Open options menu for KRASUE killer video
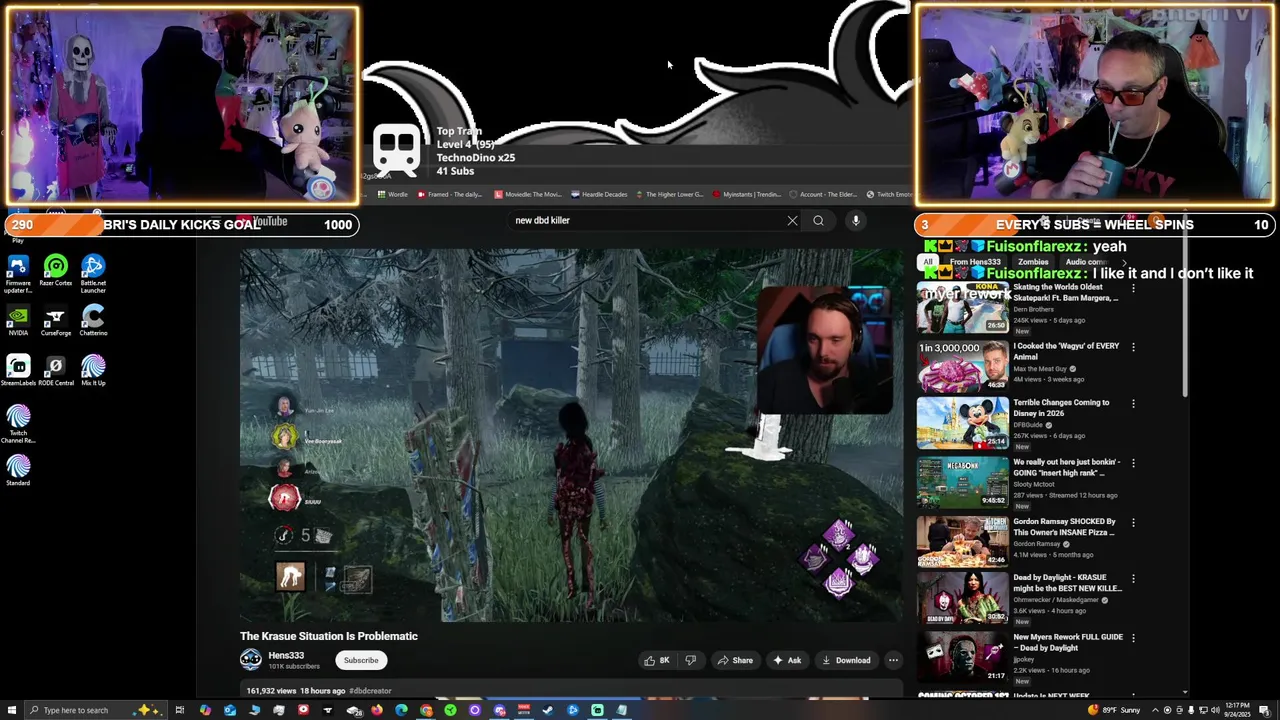Viewport: 1280px width, 720px height. [1133, 578]
